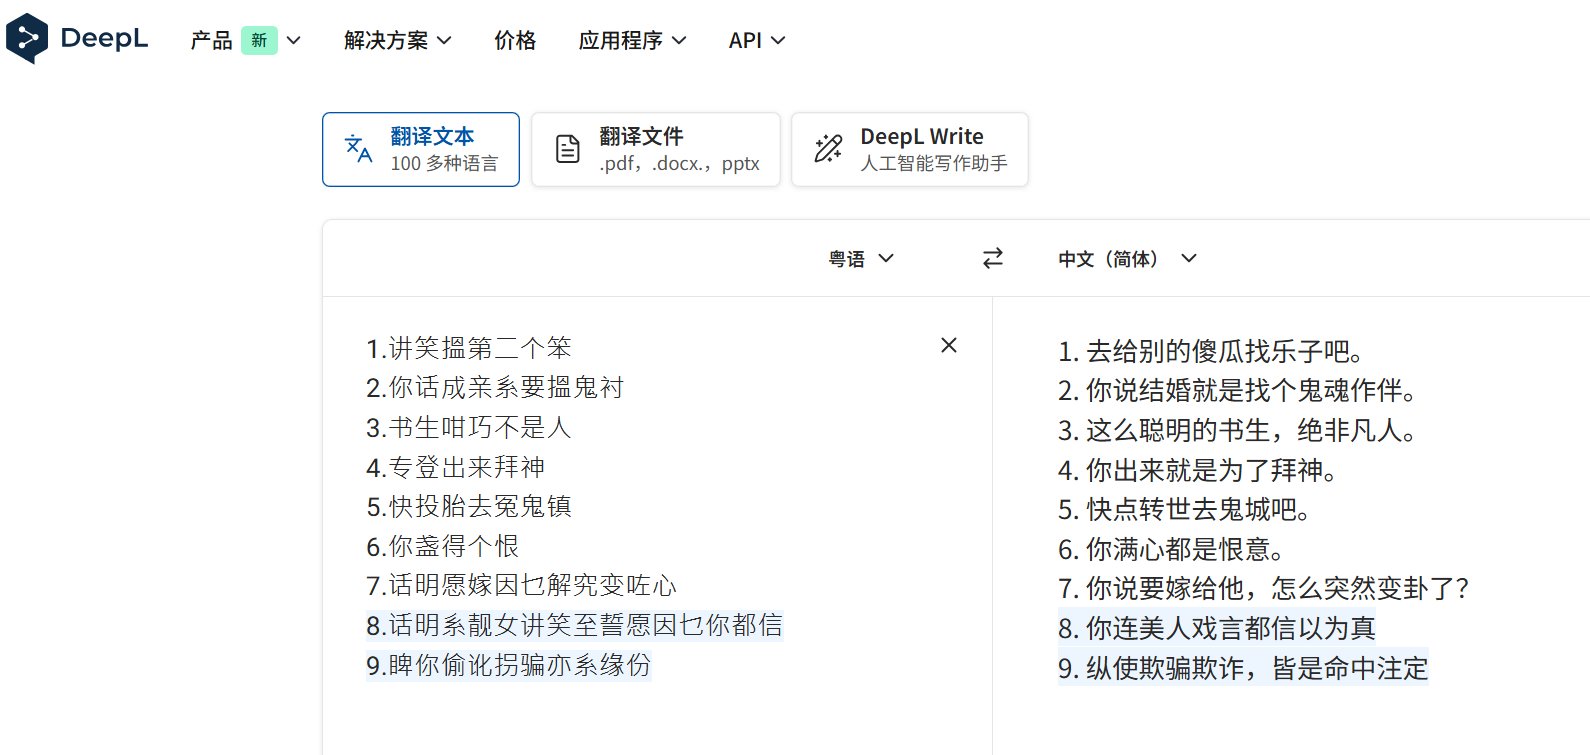
Task: Click the chevron next to 粤语
Action: (886, 258)
